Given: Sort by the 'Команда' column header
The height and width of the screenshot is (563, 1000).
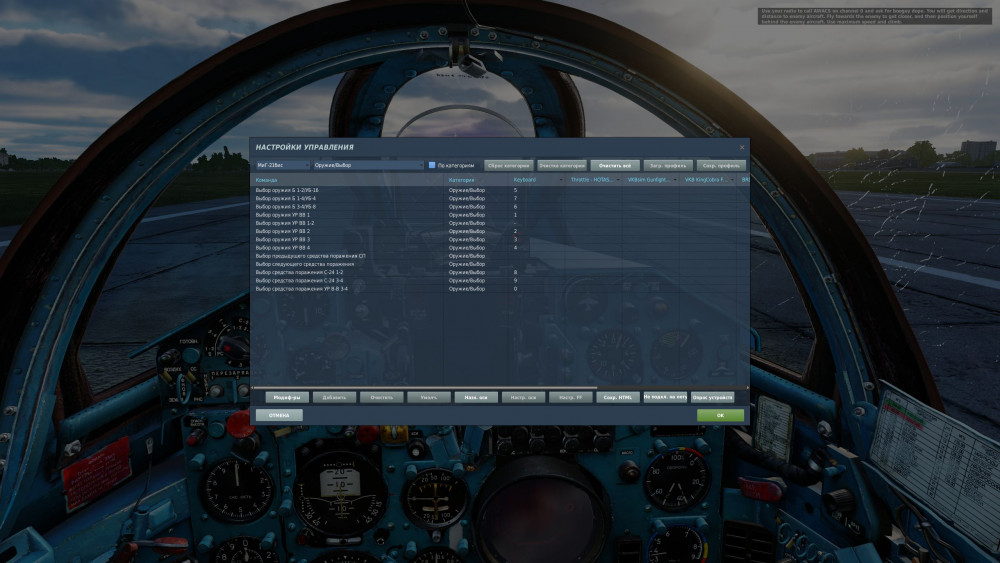Looking at the screenshot, I should (348, 180).
